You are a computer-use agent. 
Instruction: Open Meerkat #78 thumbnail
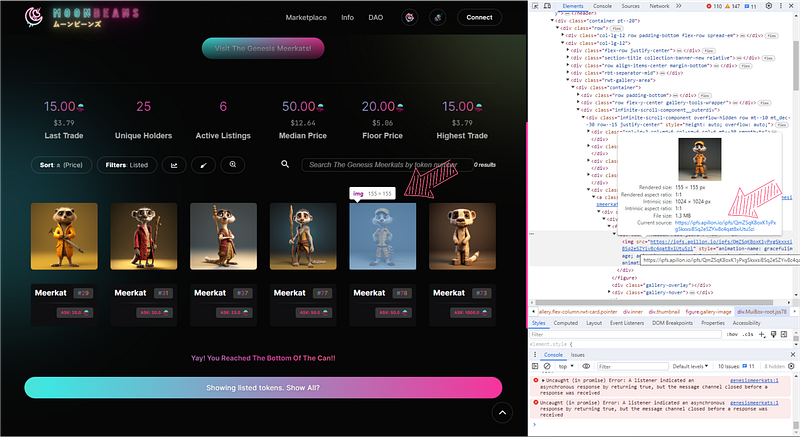pyautogui.click(x=383, y=237)
